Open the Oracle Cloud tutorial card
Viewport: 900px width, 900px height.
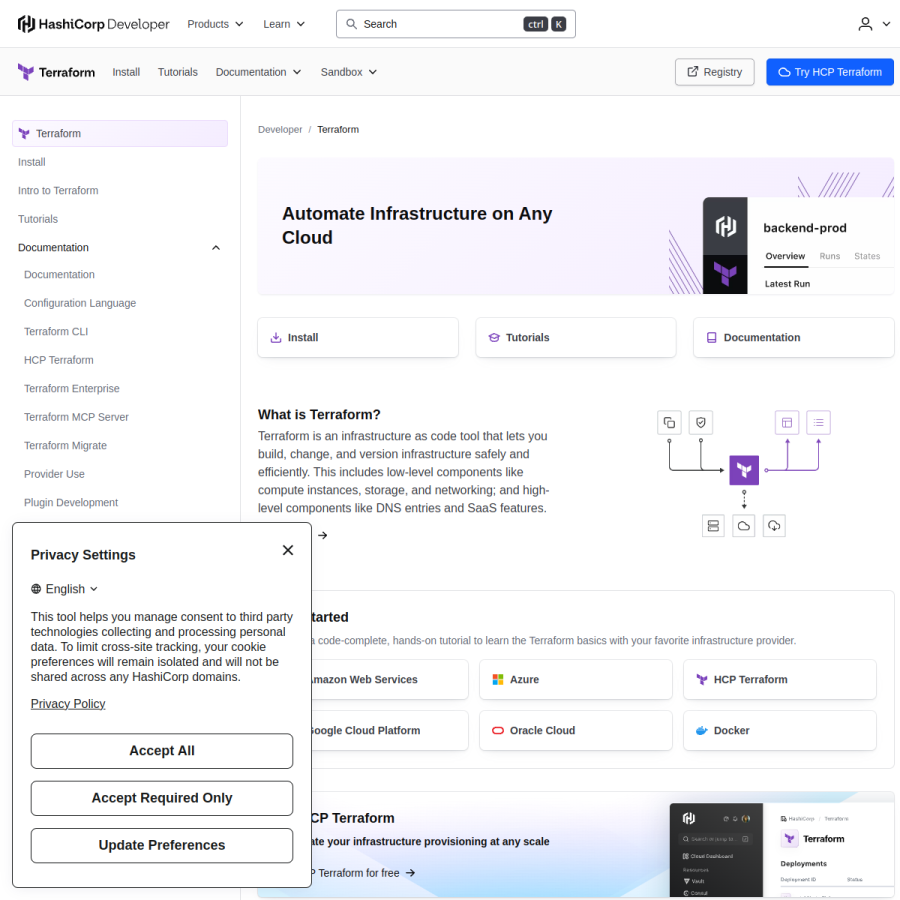click(576, 731)
